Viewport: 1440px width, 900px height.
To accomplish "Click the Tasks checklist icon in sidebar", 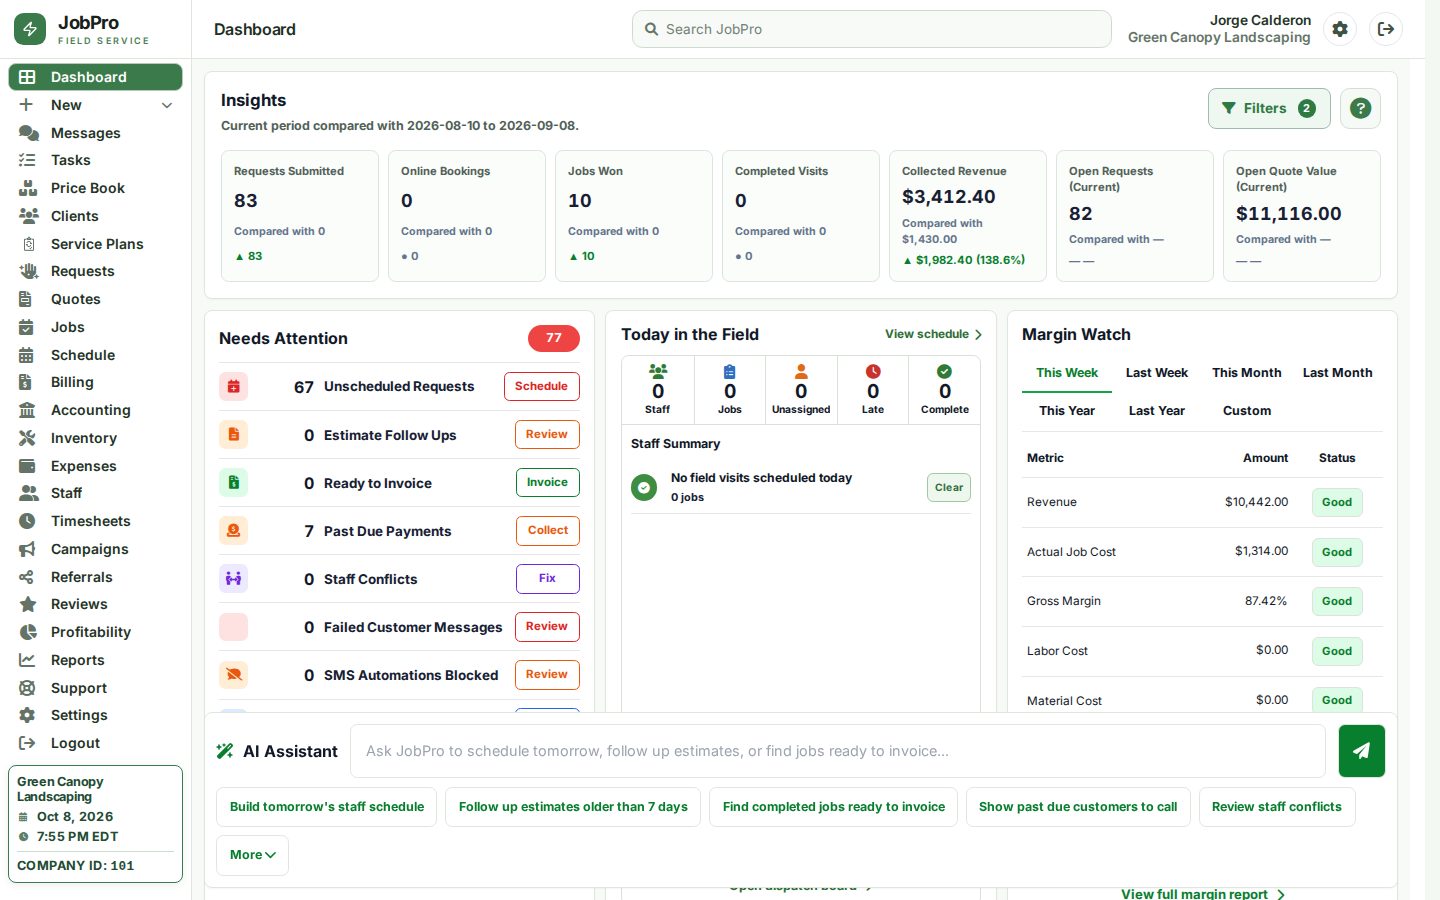I will click(x=28, y=160).
